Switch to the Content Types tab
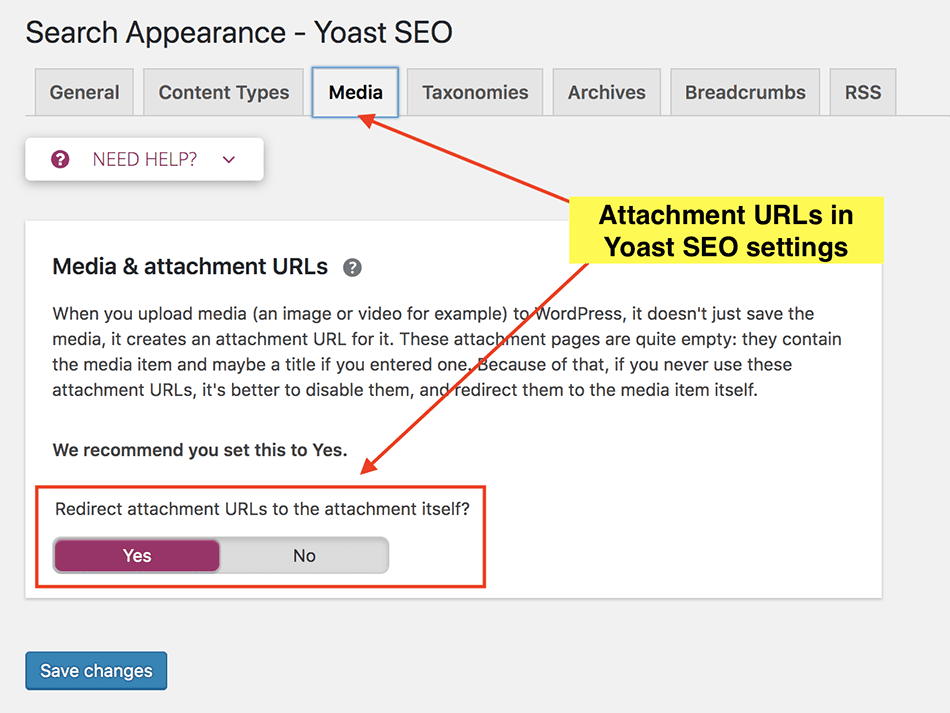 (x=224, y=92)
